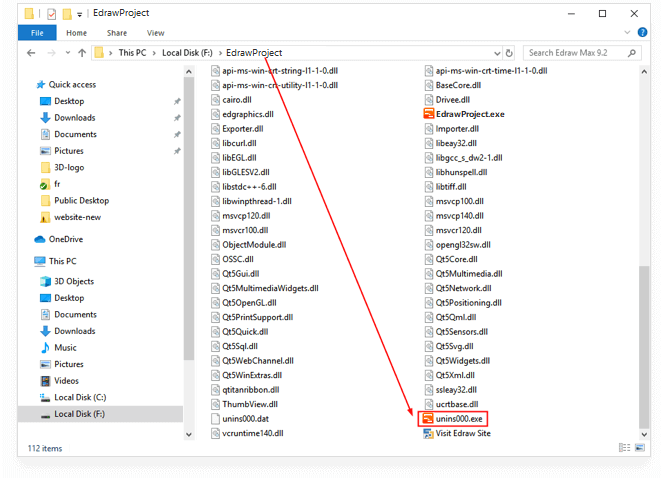
Task: Open 3D Objects under This PC
Action: [x=67, y=281]
